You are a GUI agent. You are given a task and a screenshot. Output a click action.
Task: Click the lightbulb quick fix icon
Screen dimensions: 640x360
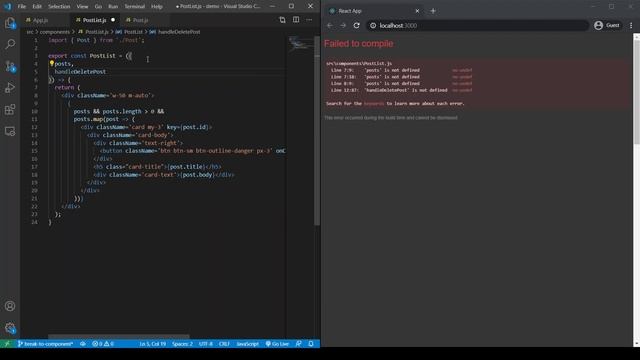[x=51, y=63]
